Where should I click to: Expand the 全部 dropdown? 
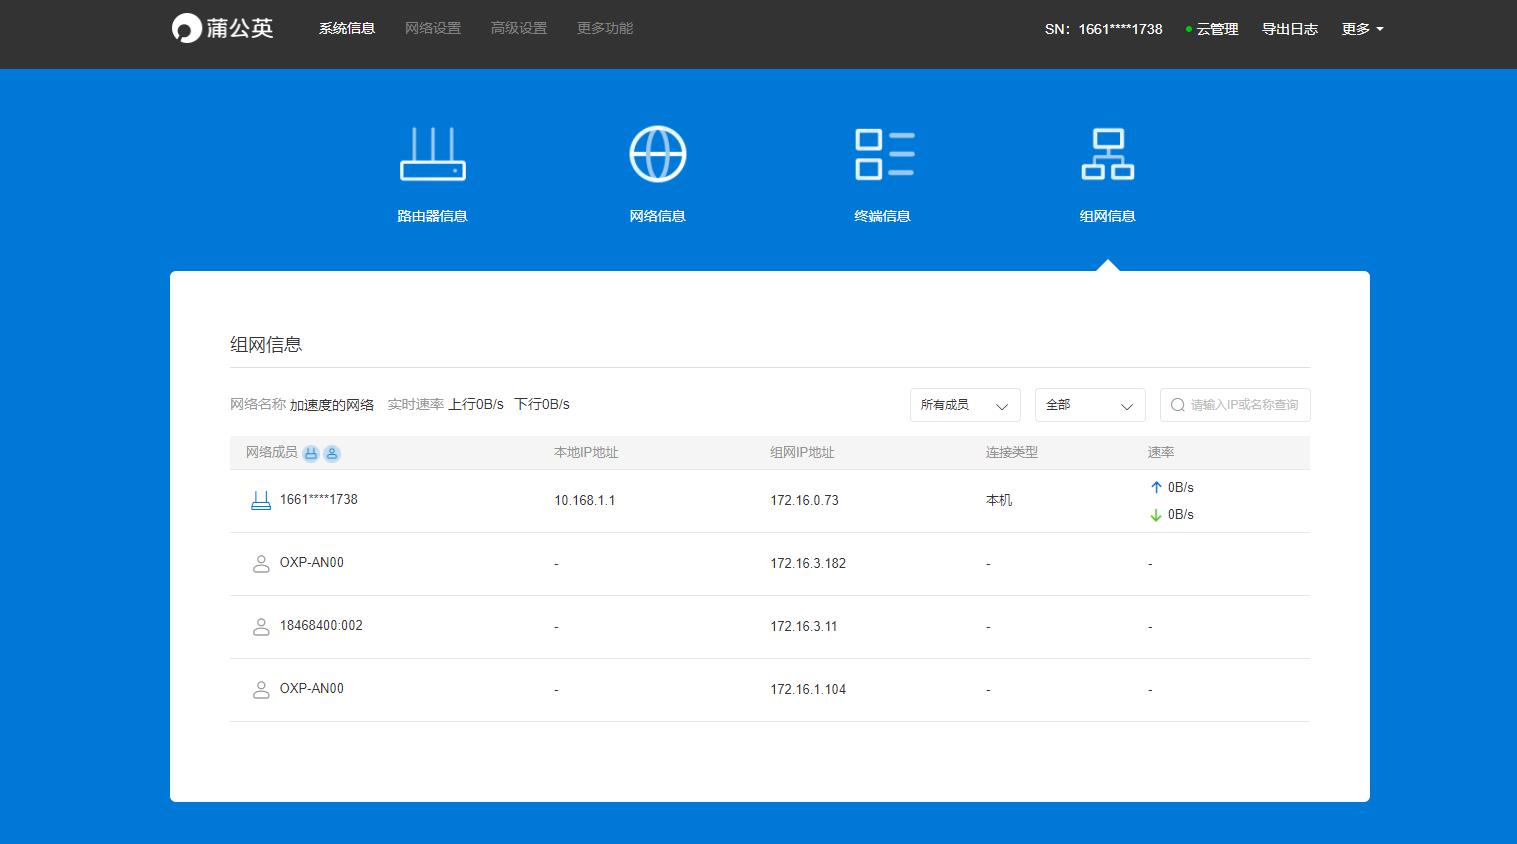(1089, 405)
